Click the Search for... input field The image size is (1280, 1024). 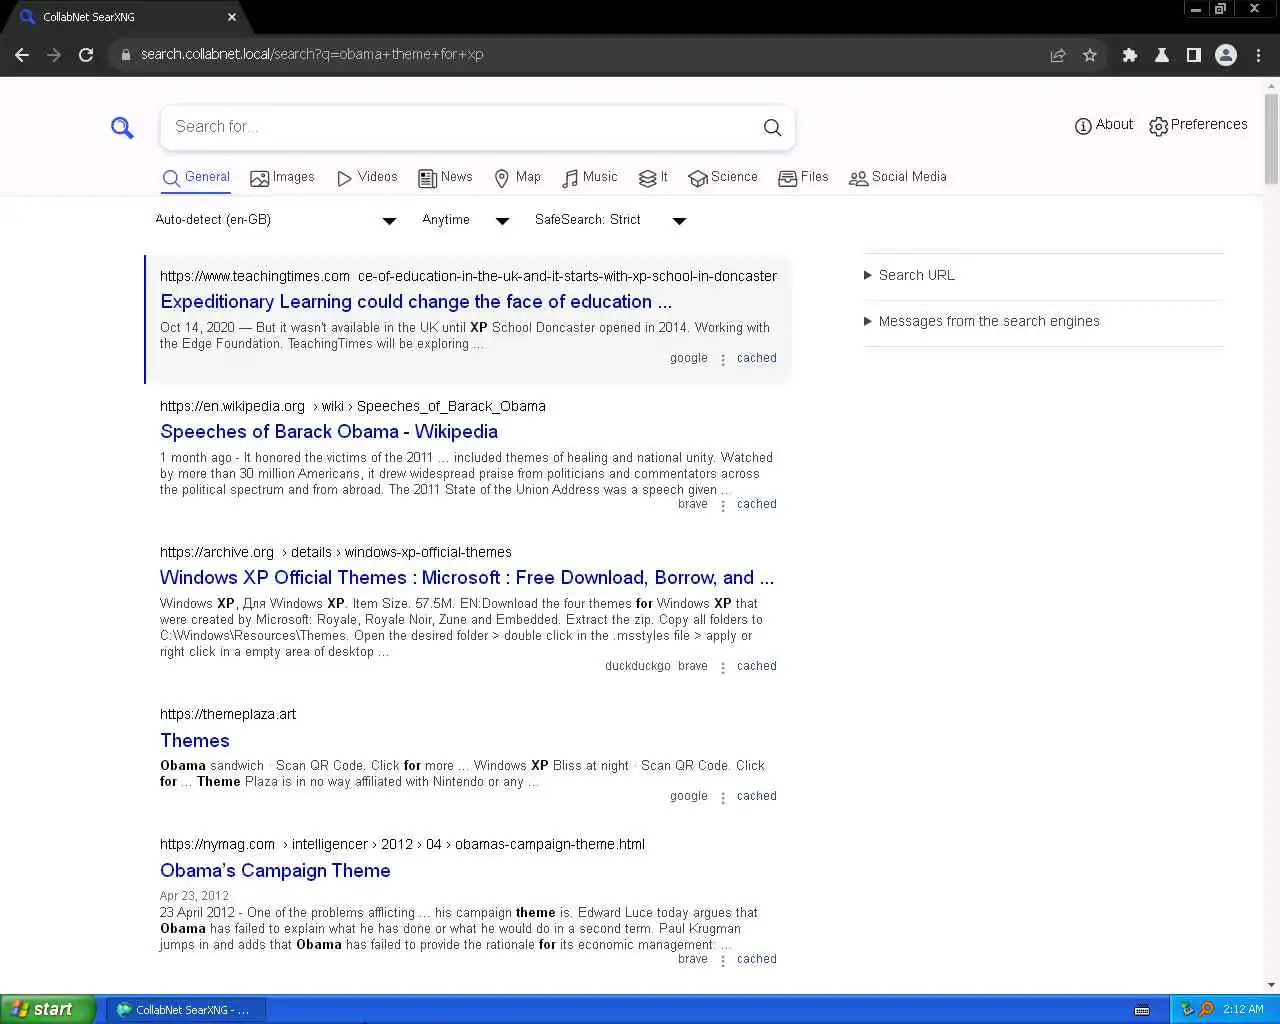click(455, 127)
